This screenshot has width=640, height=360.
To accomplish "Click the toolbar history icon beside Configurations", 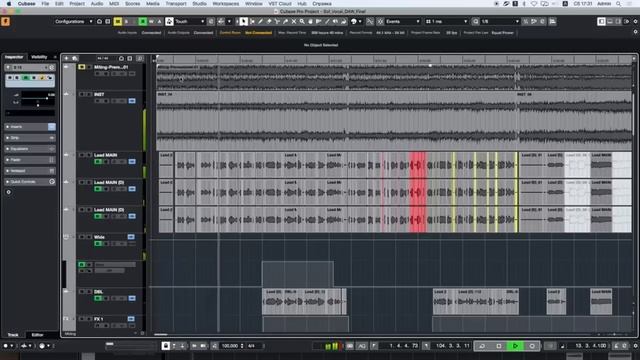I will click(99, 22).
